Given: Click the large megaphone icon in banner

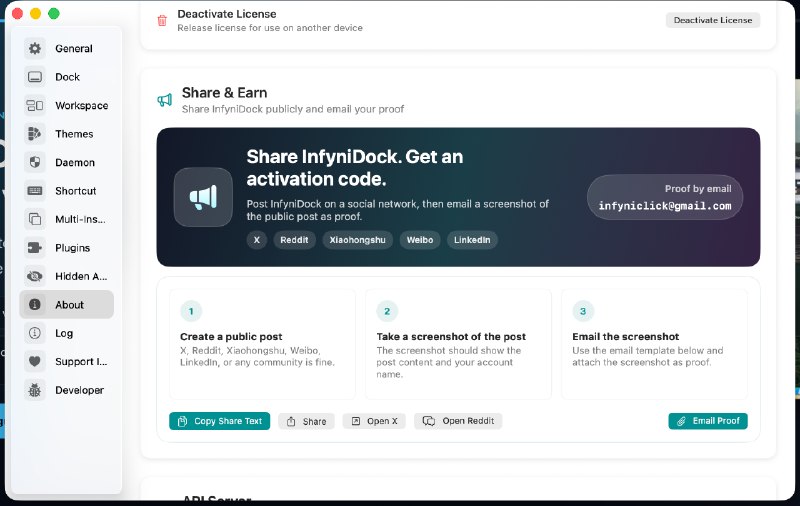Looking at the screenshot, I should tap(203, 197).
